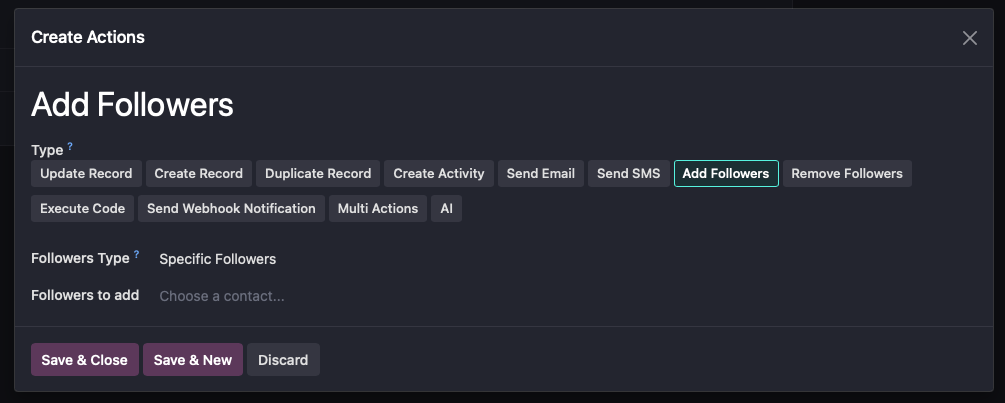Select the AI action type

[446, 209]
